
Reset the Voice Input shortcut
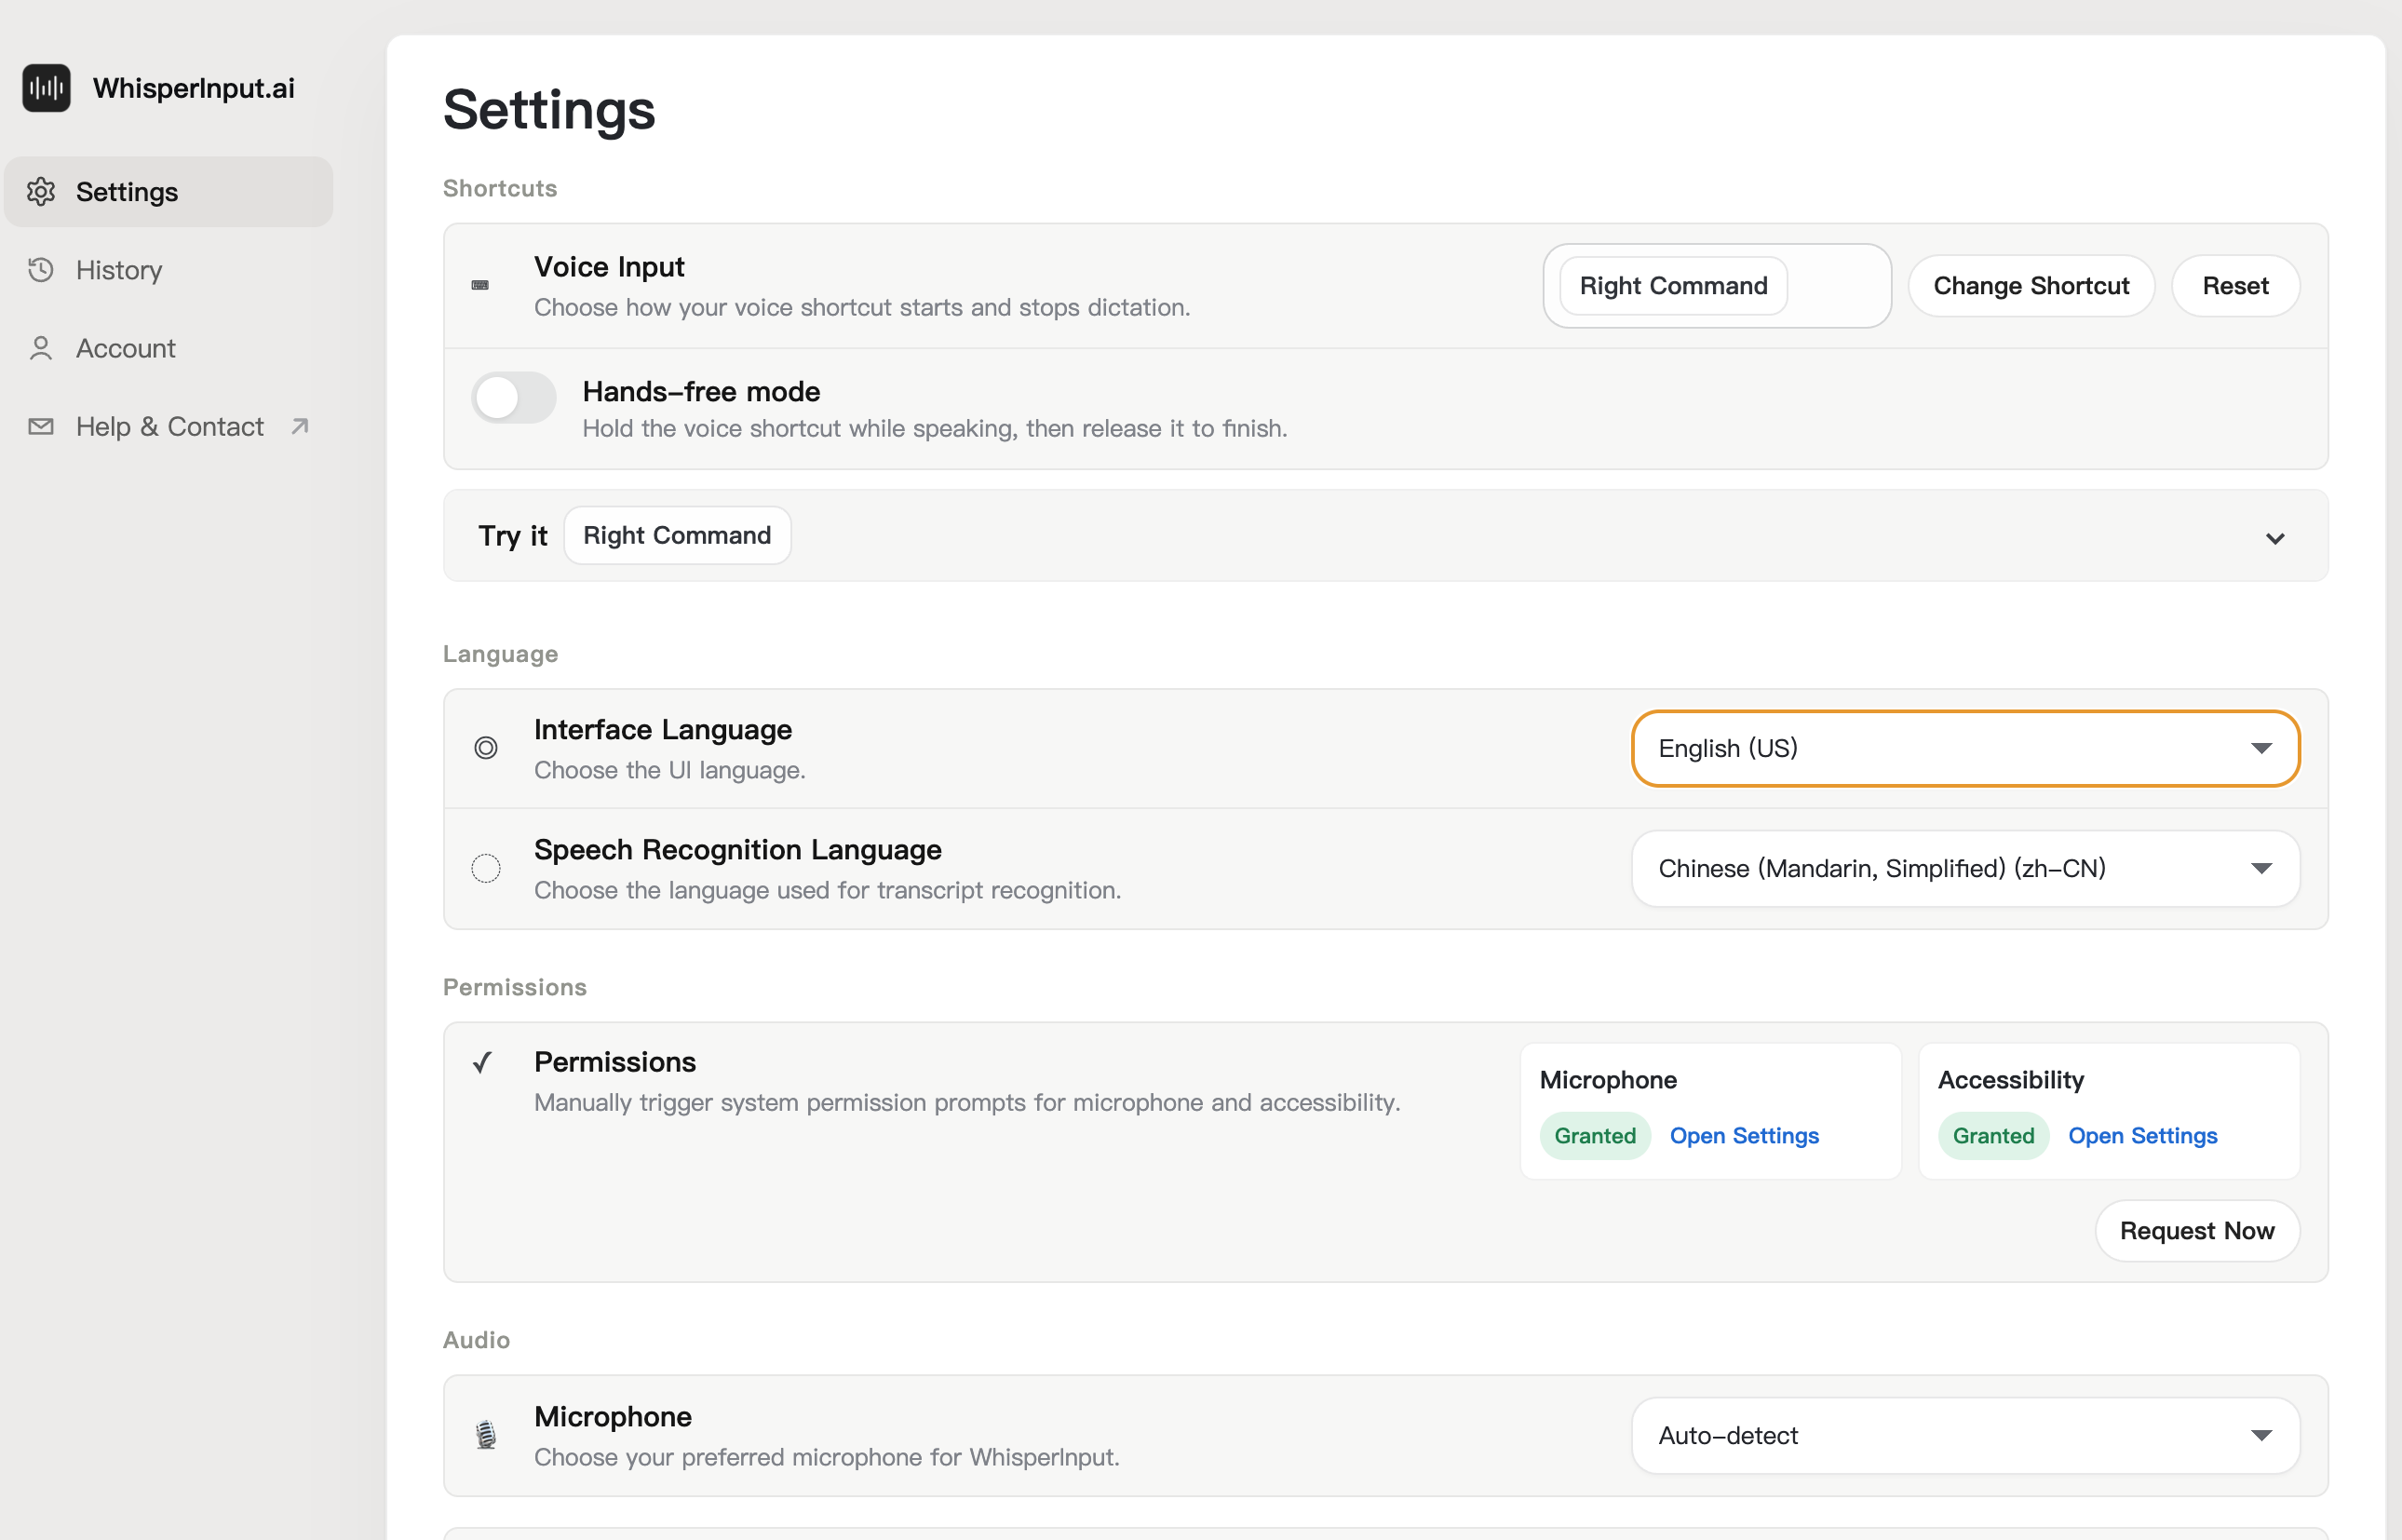point(2235,286)
